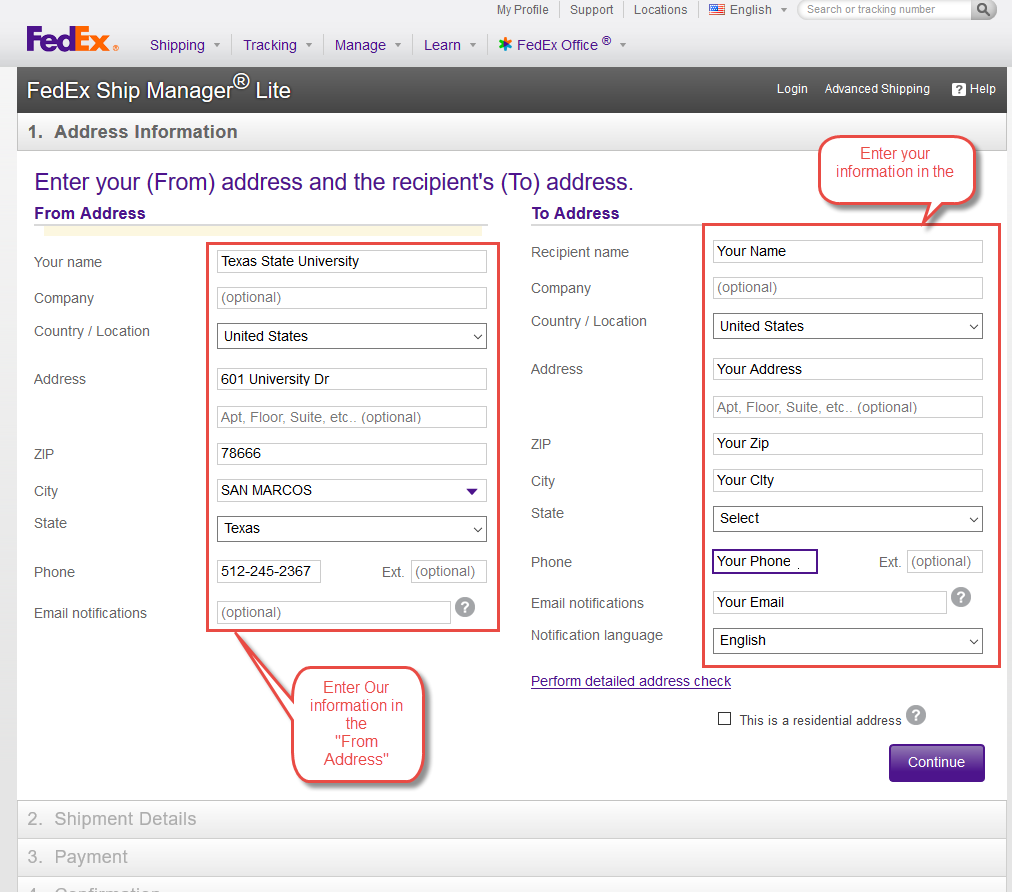Click the Recipient name input field
This screenshot has height=892, width=1012.
848,251
